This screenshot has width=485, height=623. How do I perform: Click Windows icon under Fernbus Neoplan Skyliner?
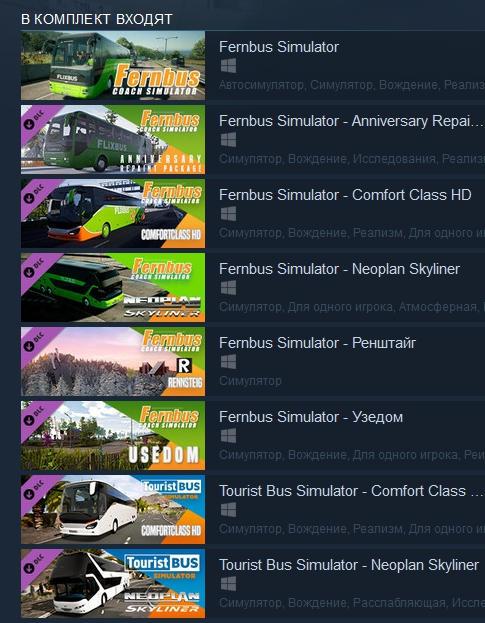point(228,288)
